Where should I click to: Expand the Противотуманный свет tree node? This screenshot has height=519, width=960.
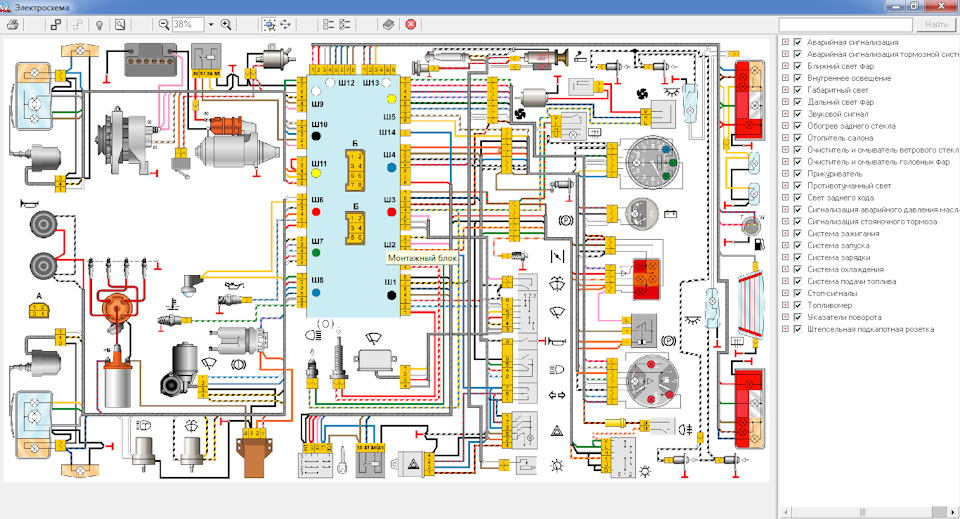(x=786, y=185)
